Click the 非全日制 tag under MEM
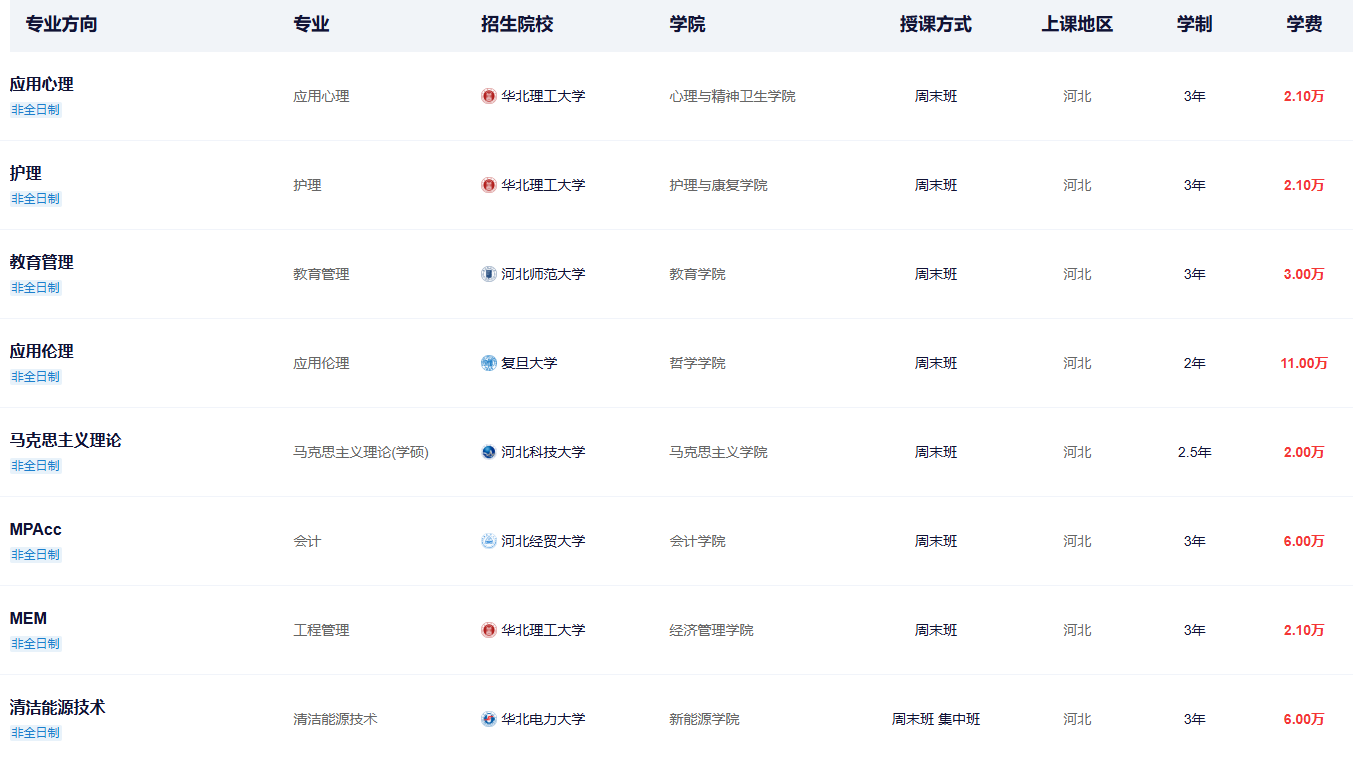The image size is (1353, 761). click(36, 644)
